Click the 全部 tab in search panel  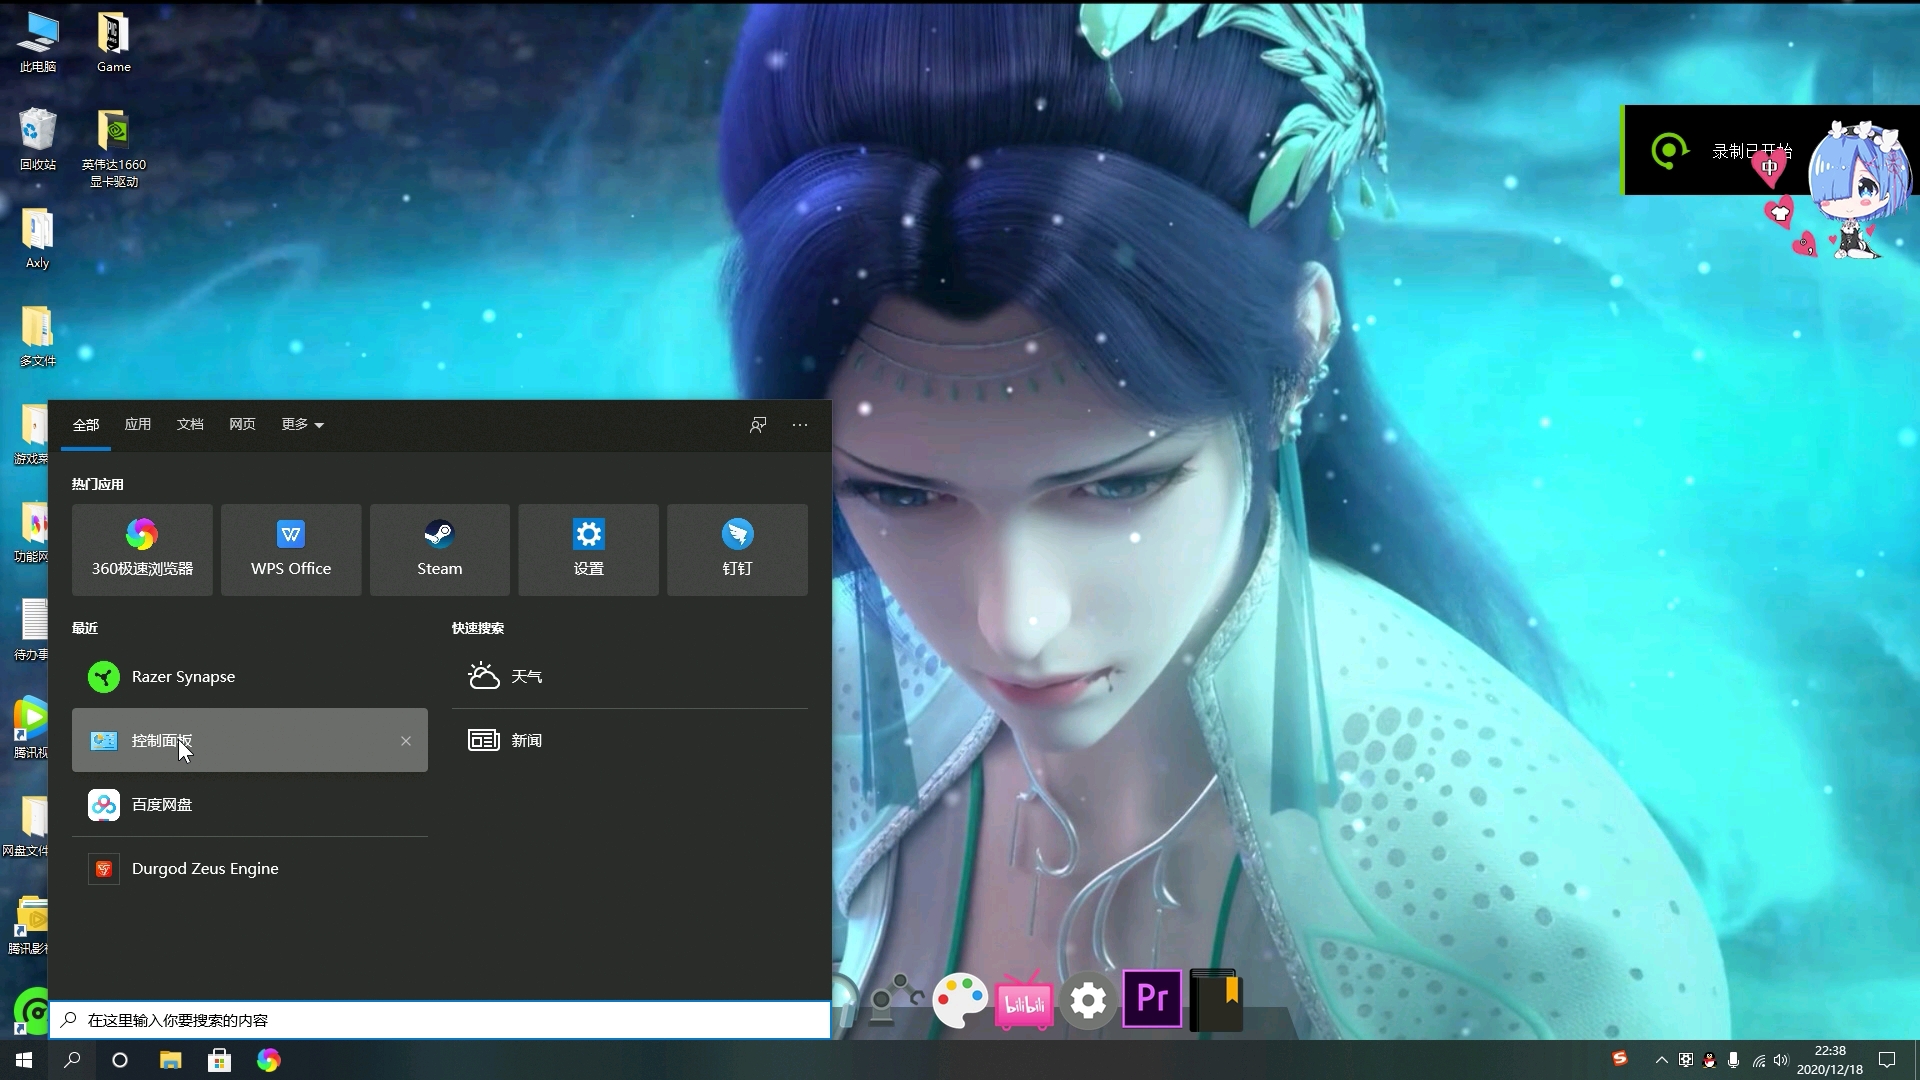point(86,423)
